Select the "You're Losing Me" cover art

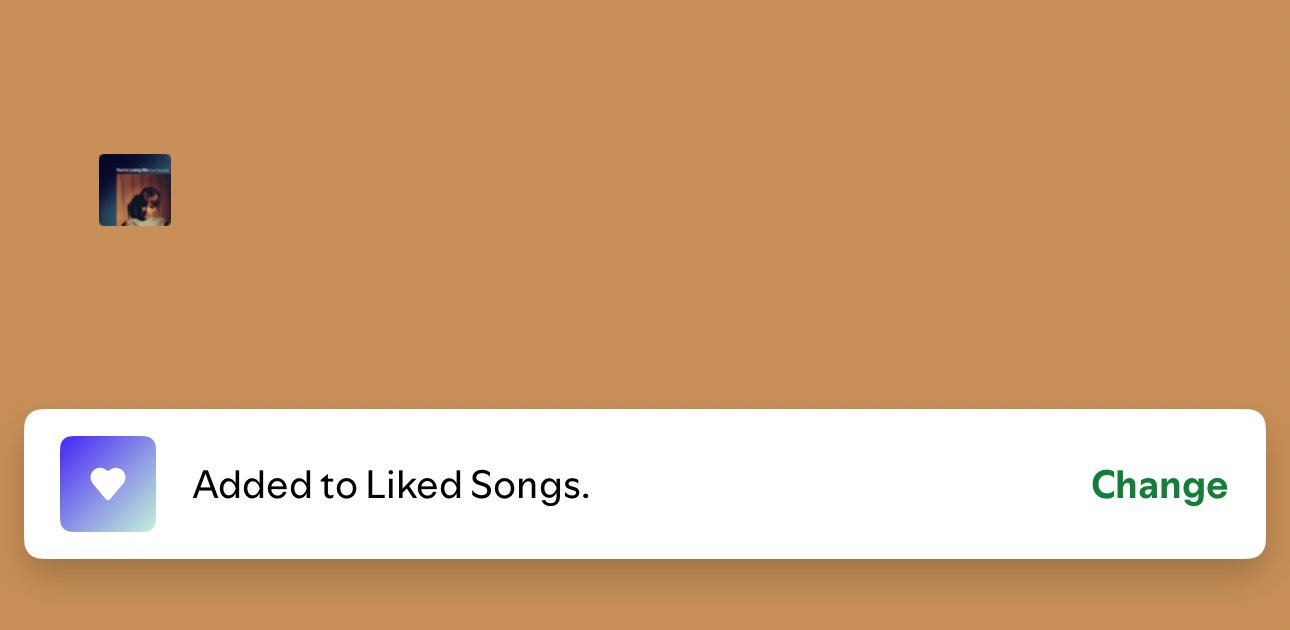pyautogui.click(x=135, y=190)
